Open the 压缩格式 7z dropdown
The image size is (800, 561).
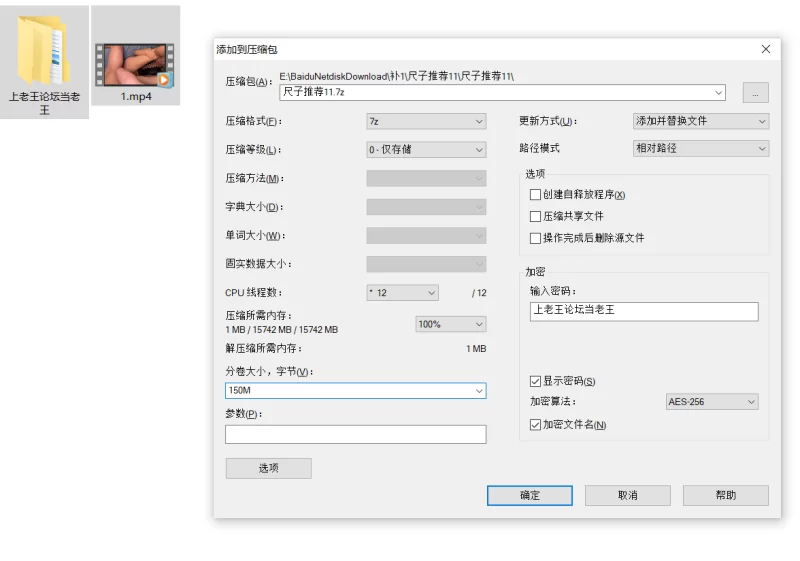coord(426,121)
